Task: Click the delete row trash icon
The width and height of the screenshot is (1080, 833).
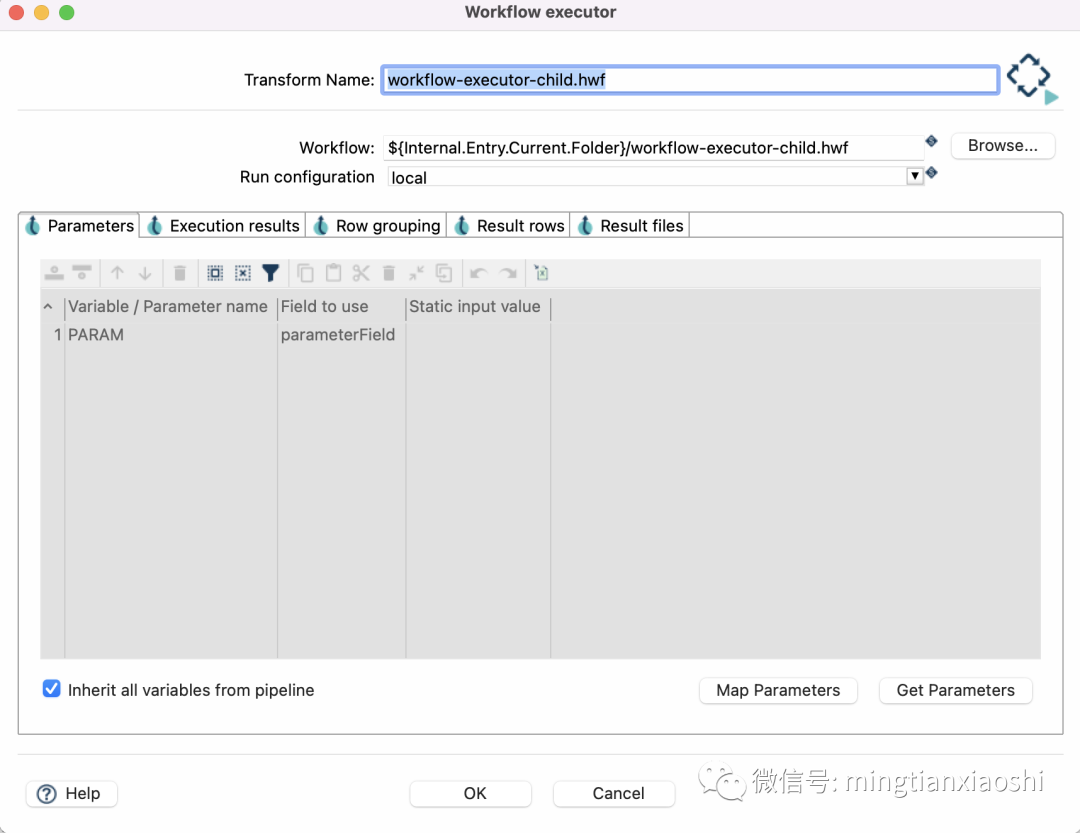Action: pos(180,272)
